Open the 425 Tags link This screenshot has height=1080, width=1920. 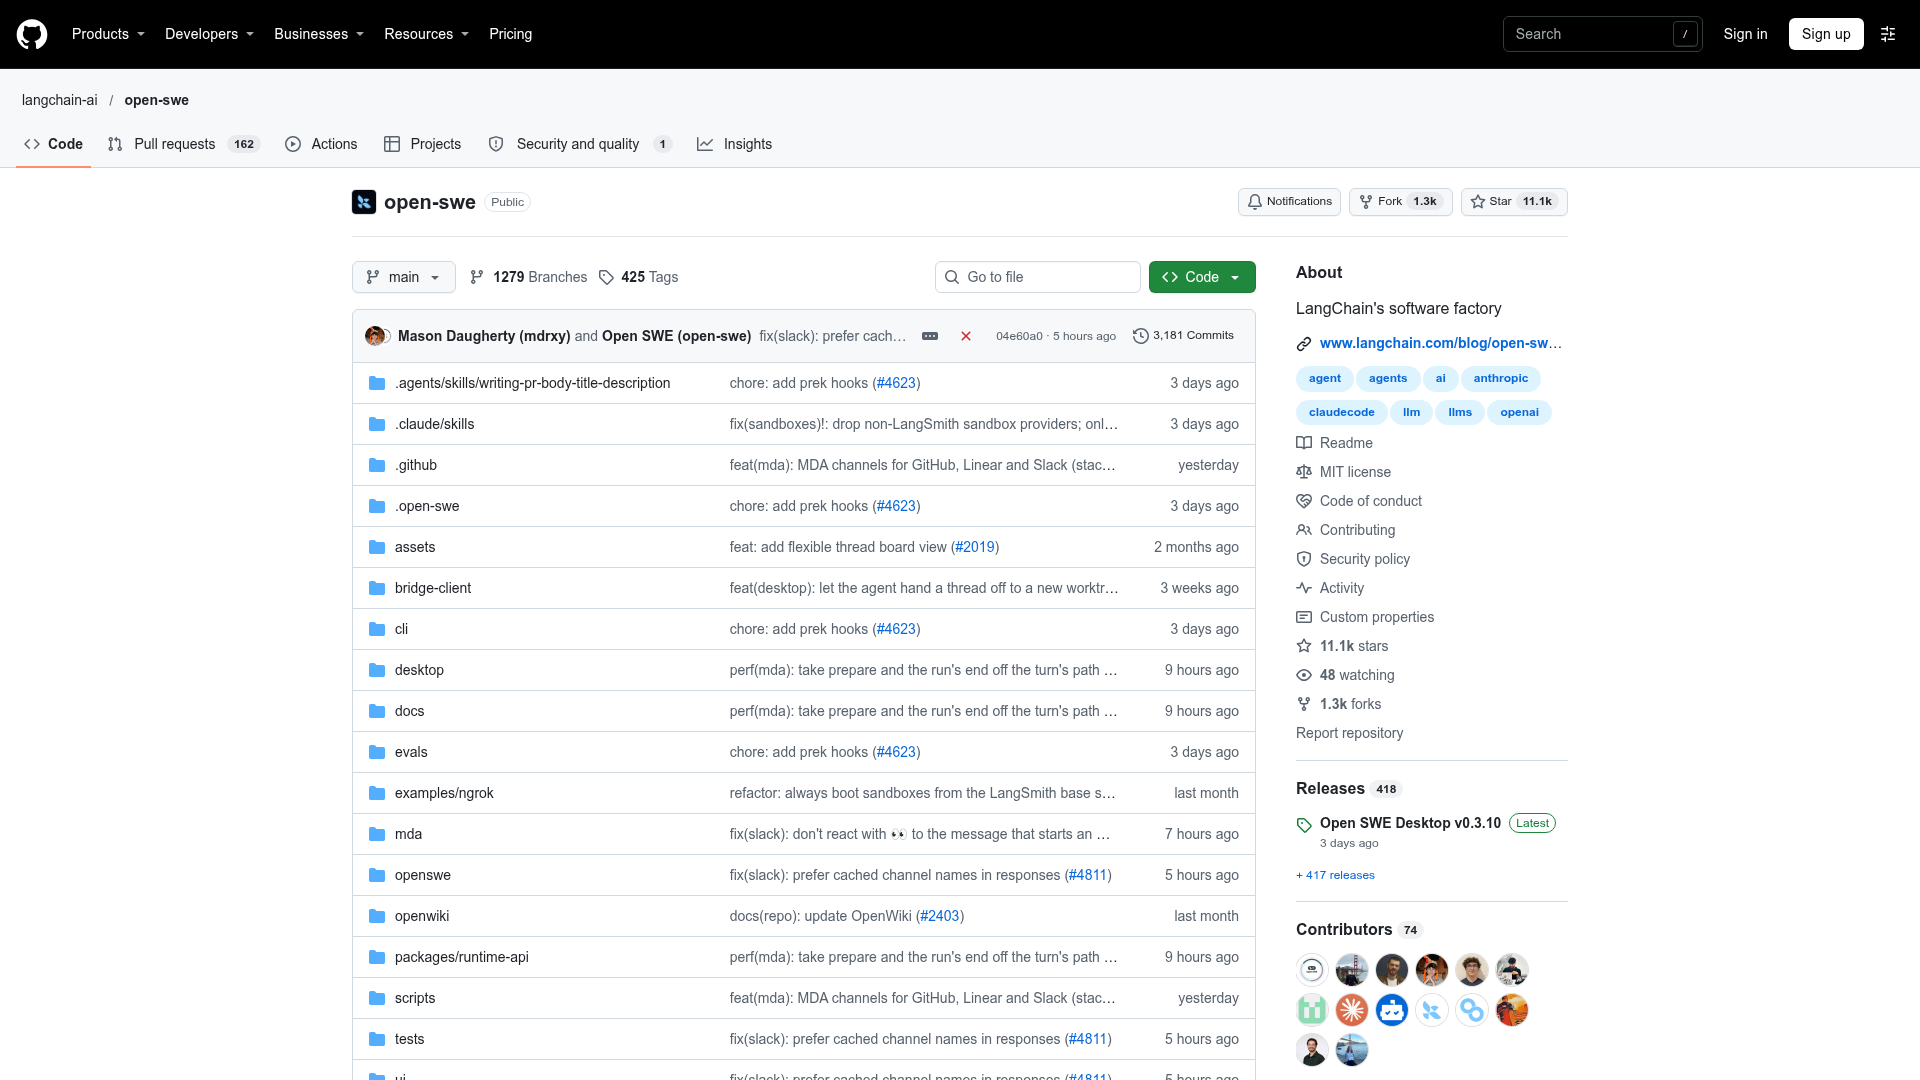(x=638, y=277)
